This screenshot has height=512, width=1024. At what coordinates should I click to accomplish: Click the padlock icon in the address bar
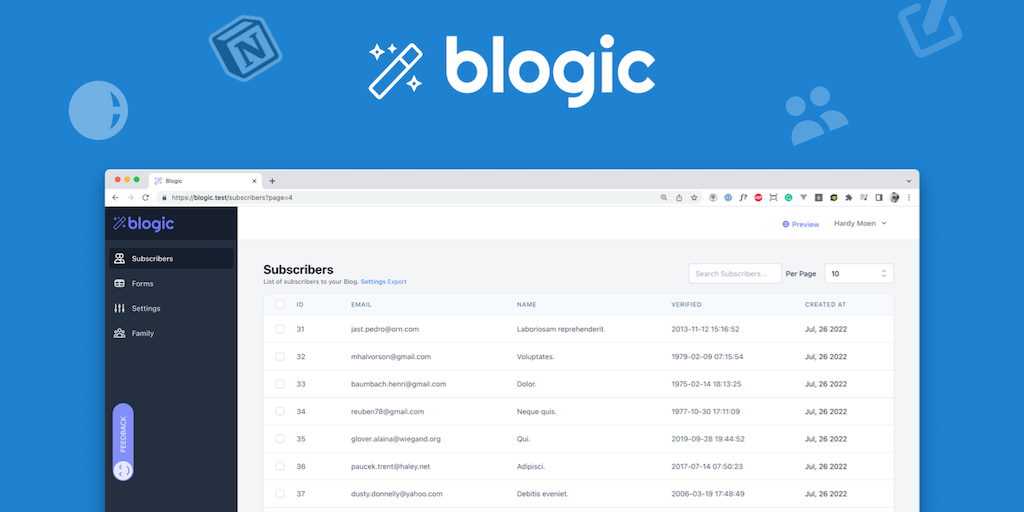click(165, 197)
